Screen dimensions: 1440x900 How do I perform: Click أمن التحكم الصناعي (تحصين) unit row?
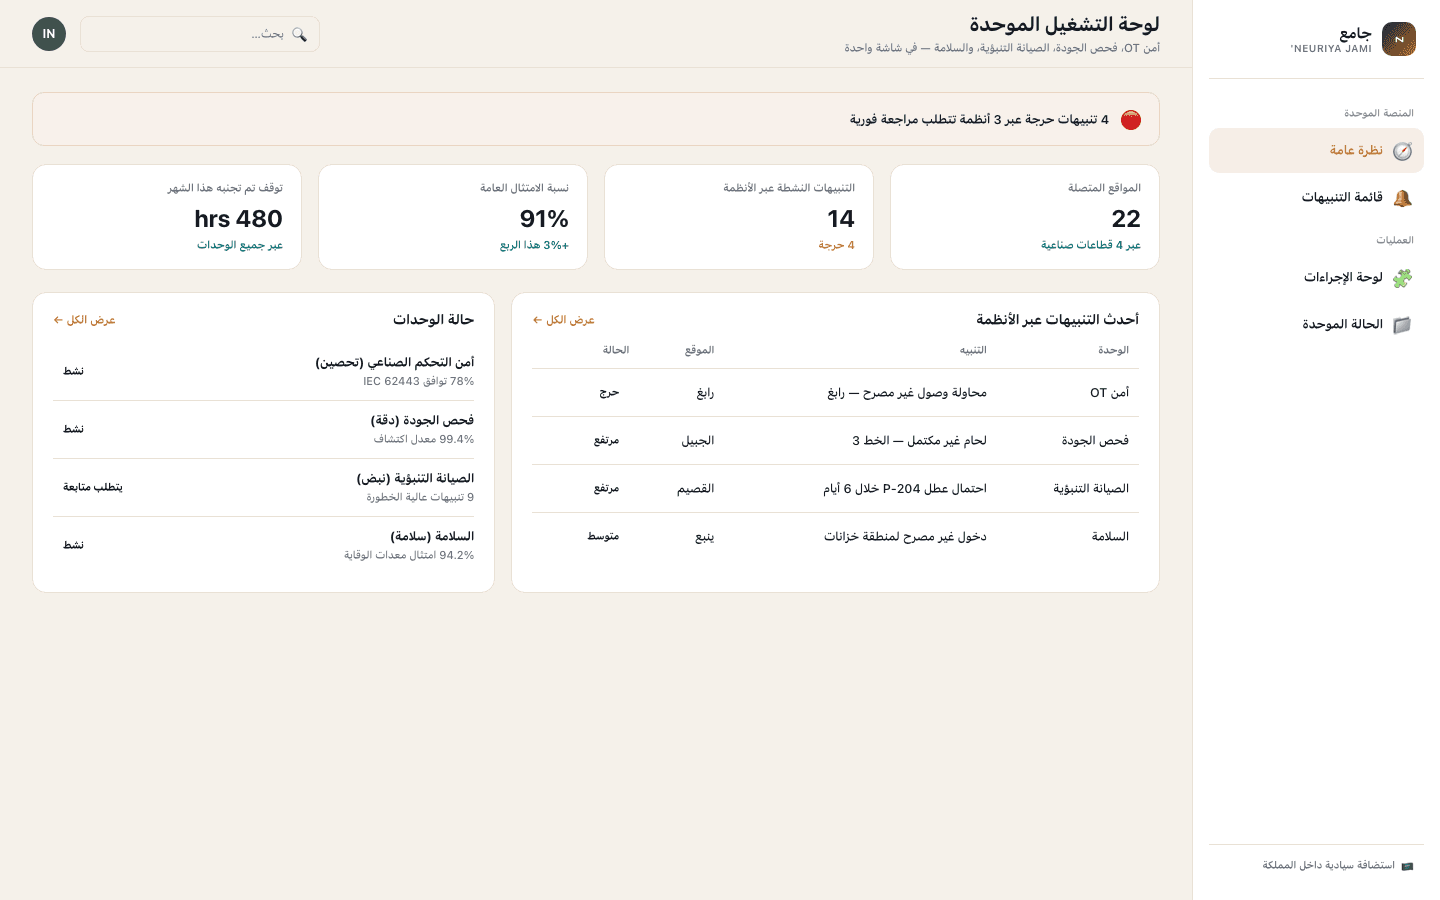point(264,371)
